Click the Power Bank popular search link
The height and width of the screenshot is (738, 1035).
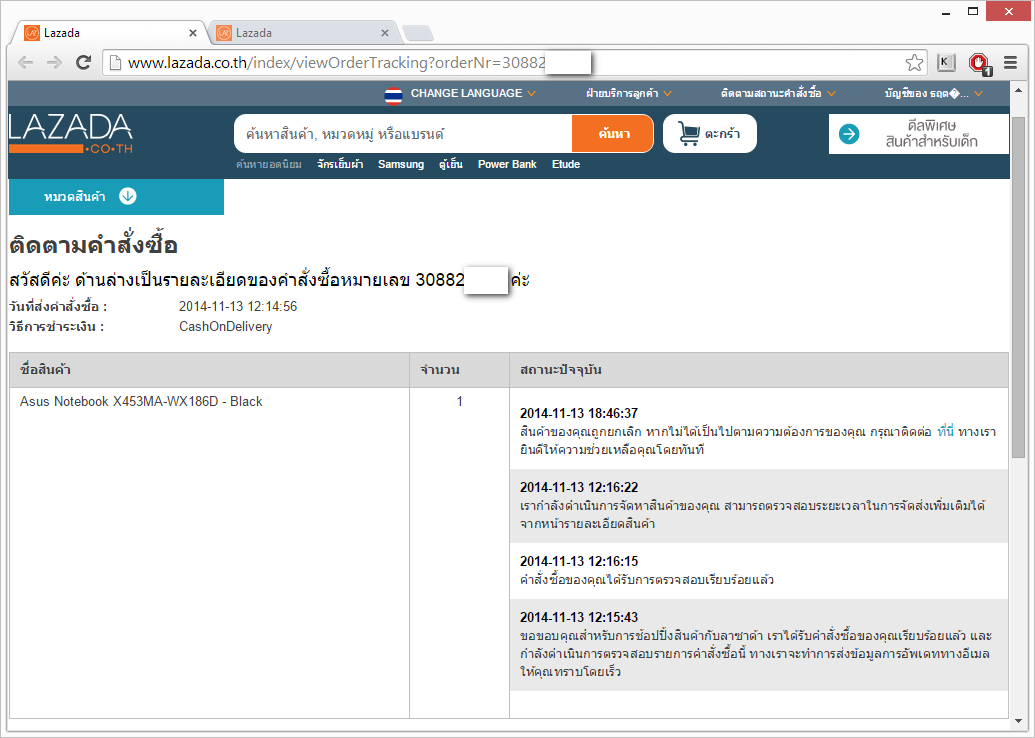(507, 164)
